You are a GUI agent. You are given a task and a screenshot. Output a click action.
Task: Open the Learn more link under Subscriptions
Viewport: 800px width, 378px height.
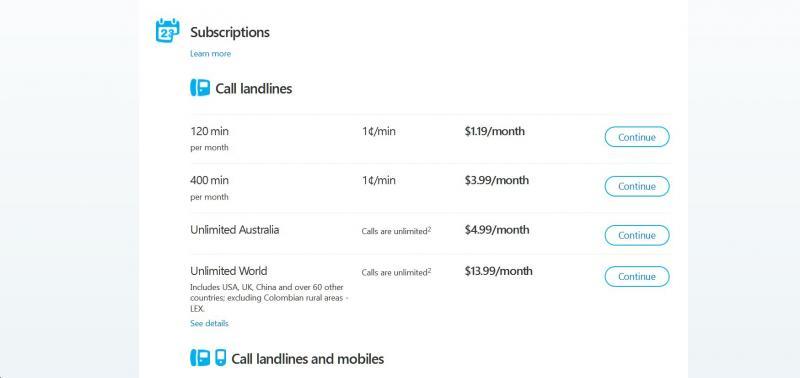pyautogui.click(x=210, y=54)
